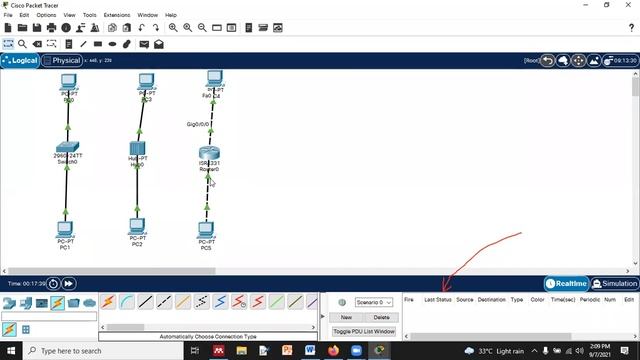
Task: Add a Complex PDU with open envelope
Action: click(x=159, y=44)
